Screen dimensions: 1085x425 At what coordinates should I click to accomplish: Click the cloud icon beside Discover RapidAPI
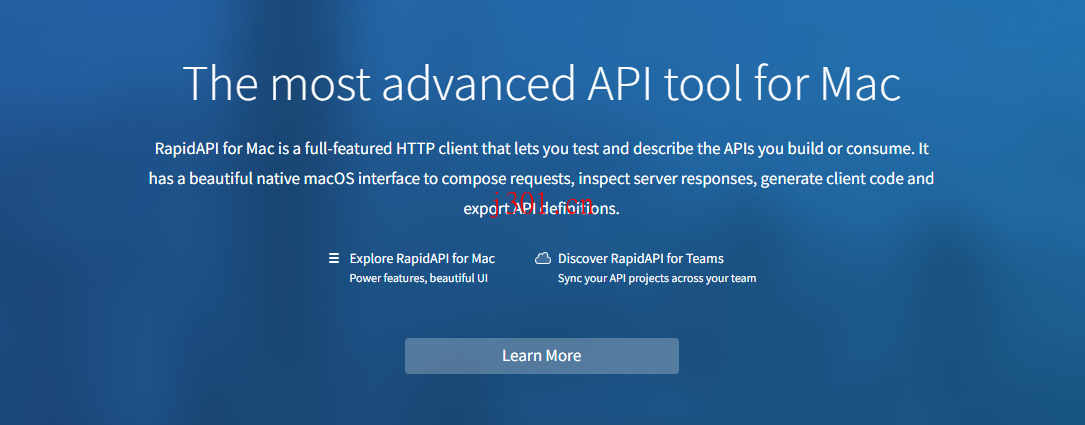(x=543, y=259)
